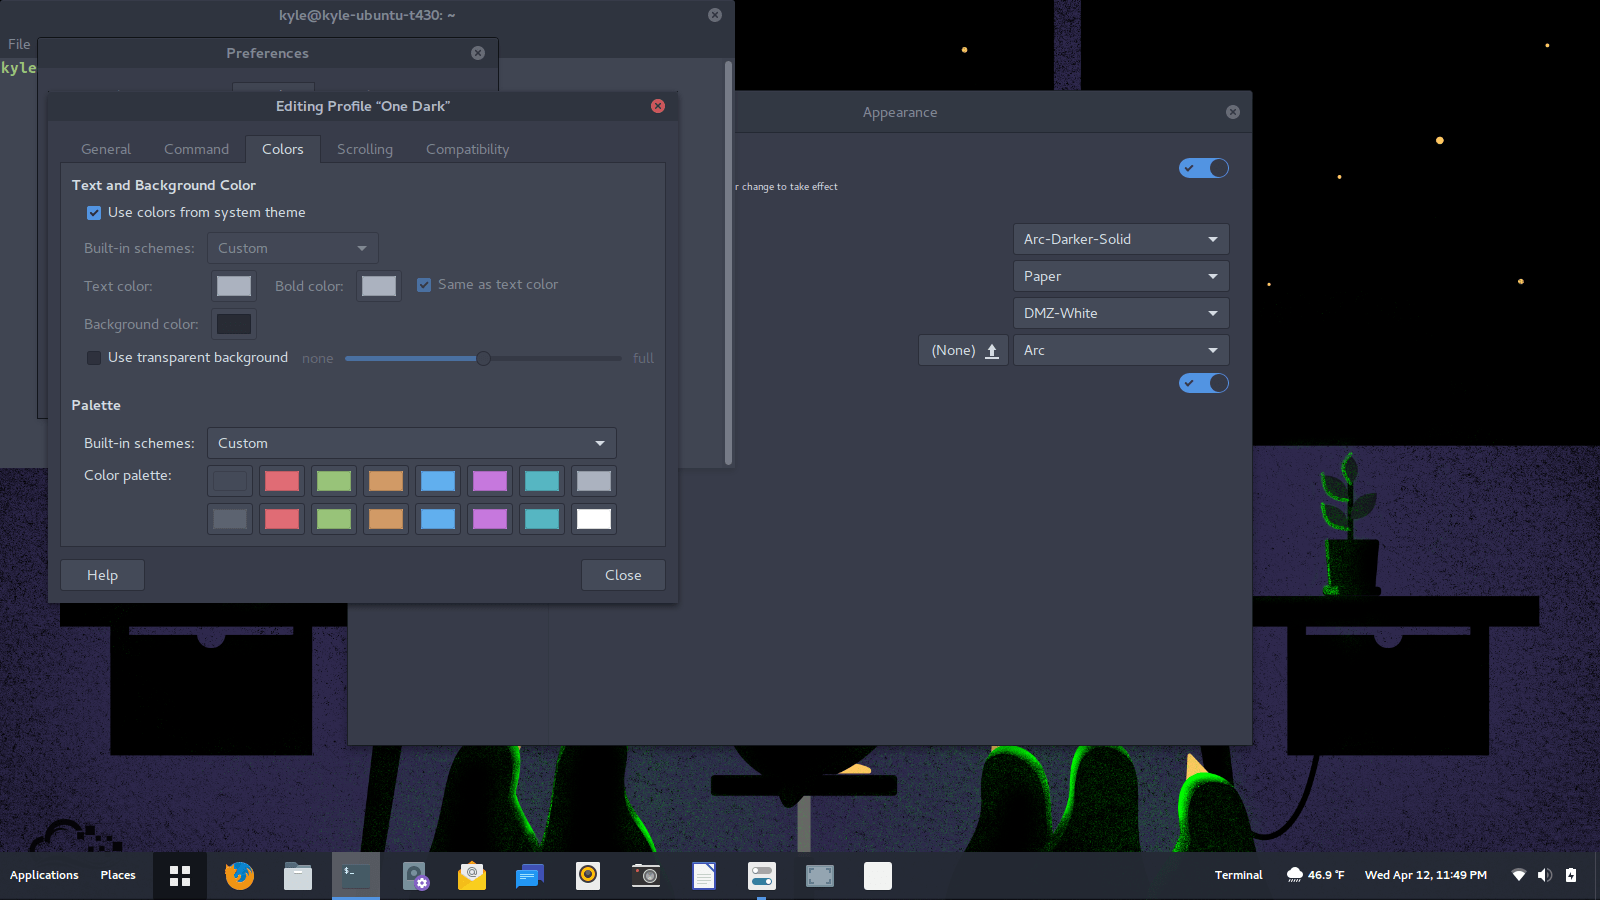Open the camera screenshot tool from the taskbar
This screenshot has width=1600, height=900.
point(645,875)
